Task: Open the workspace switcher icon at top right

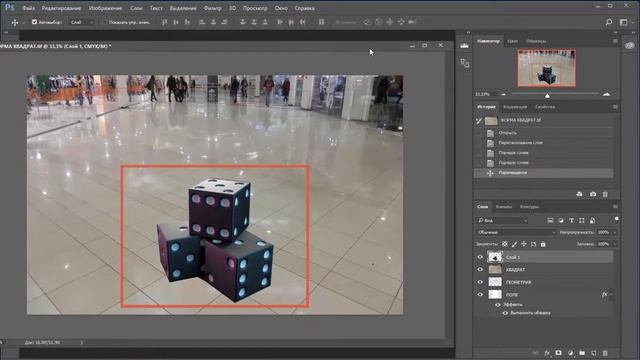Action: click(x=624, y=22)
